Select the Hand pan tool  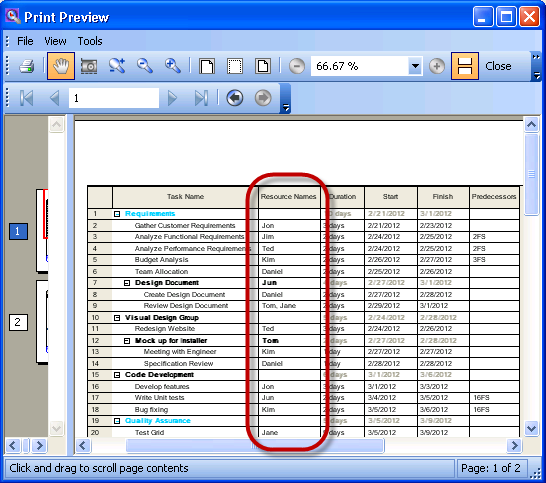pos(61,66)
